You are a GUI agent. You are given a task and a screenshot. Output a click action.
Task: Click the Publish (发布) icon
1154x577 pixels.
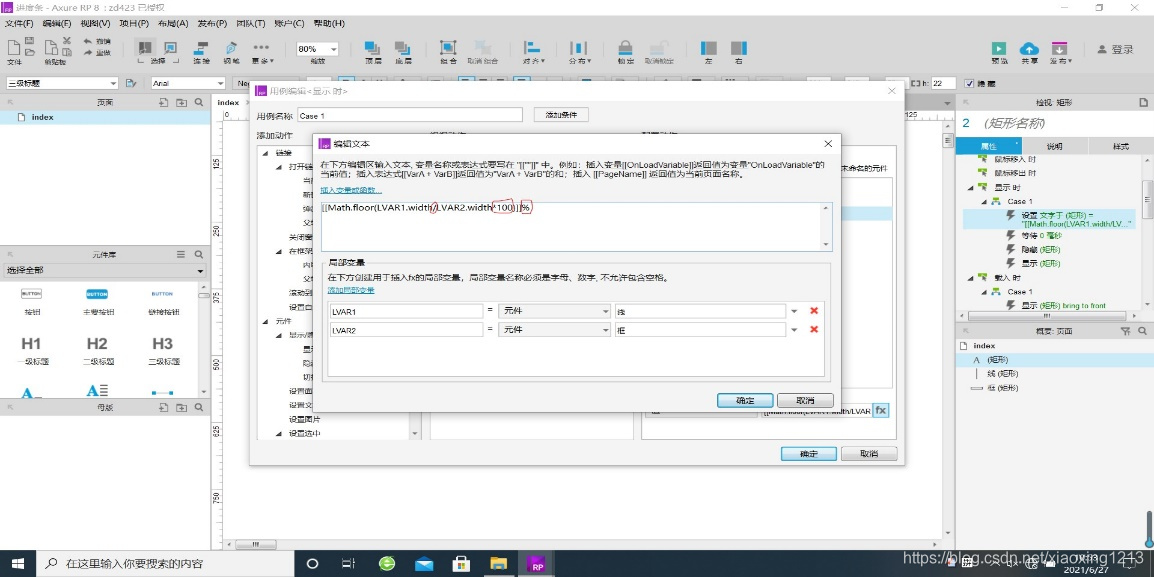click(1059, 48)
